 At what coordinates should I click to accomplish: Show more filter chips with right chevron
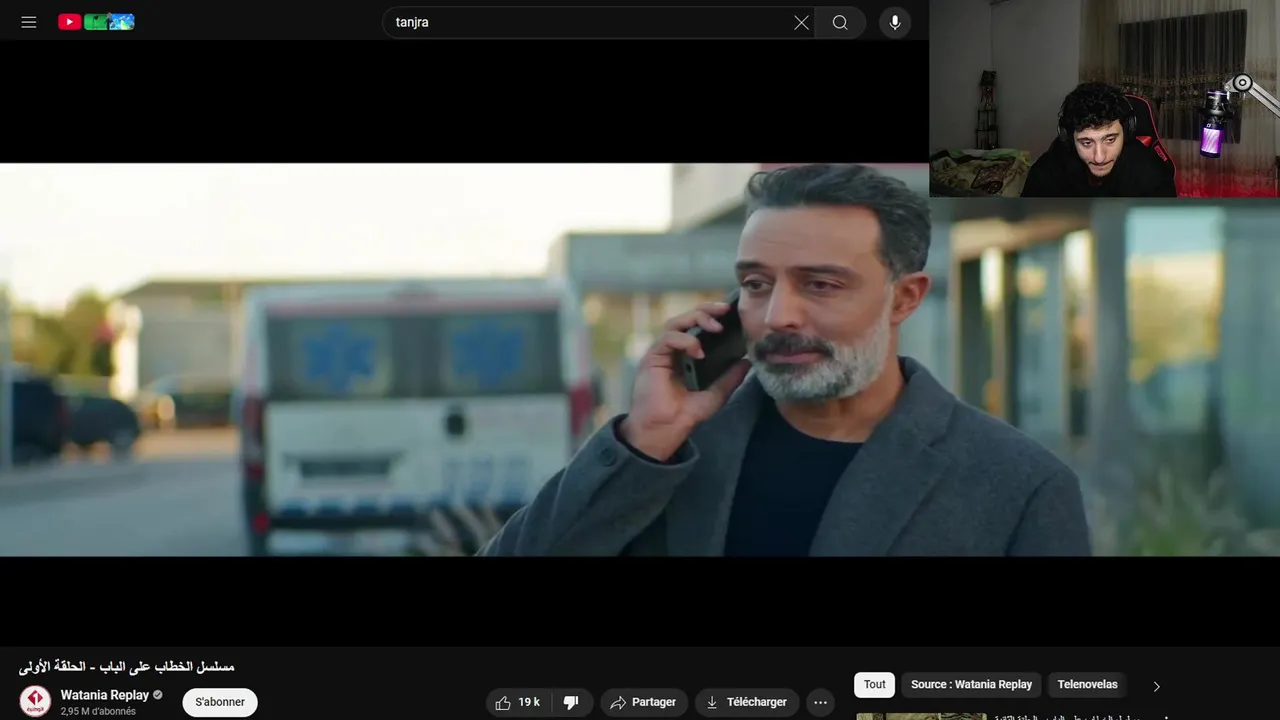1156,686
